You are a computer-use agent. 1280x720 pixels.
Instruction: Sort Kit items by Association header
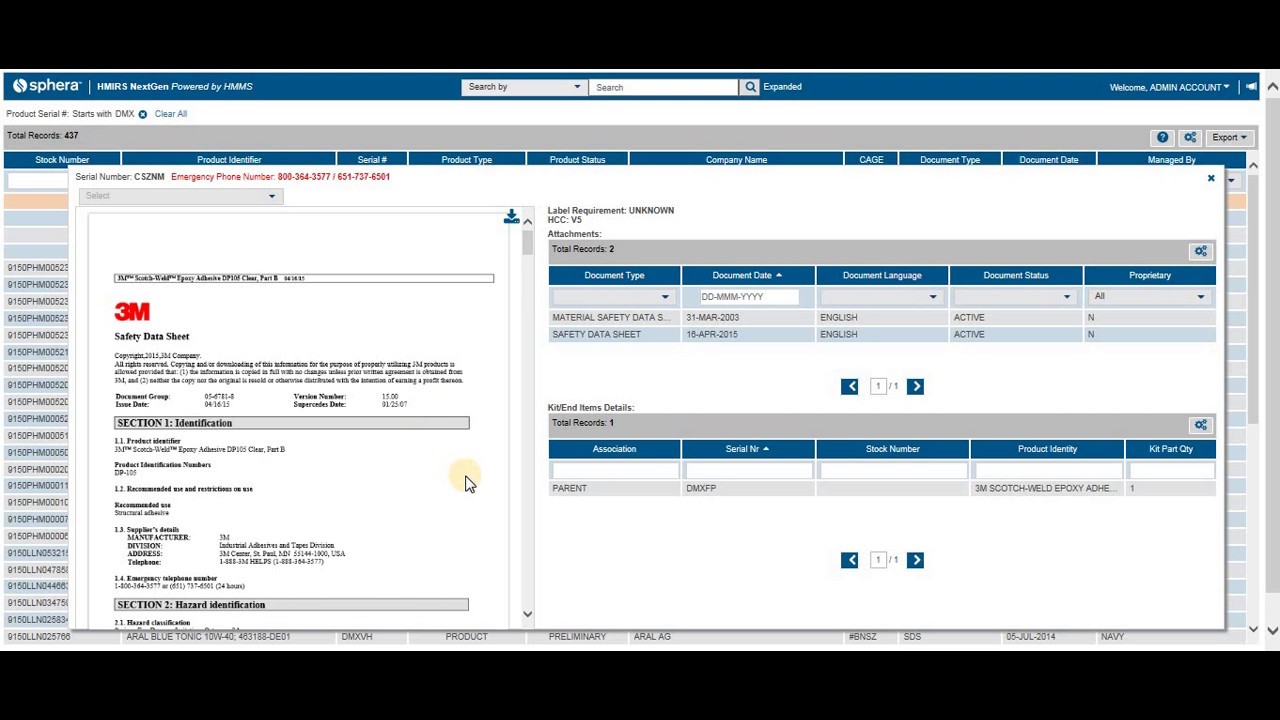coord(614,449)
